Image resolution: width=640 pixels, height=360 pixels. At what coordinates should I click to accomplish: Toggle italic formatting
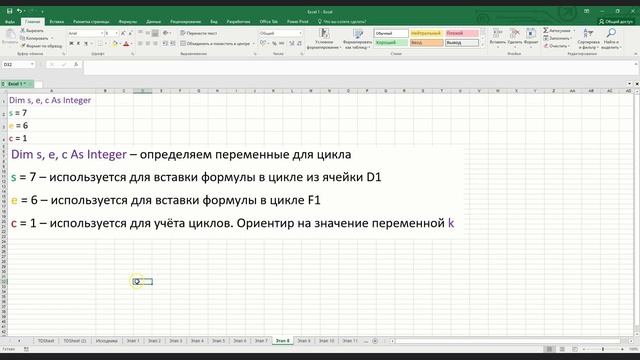[78, 43]
